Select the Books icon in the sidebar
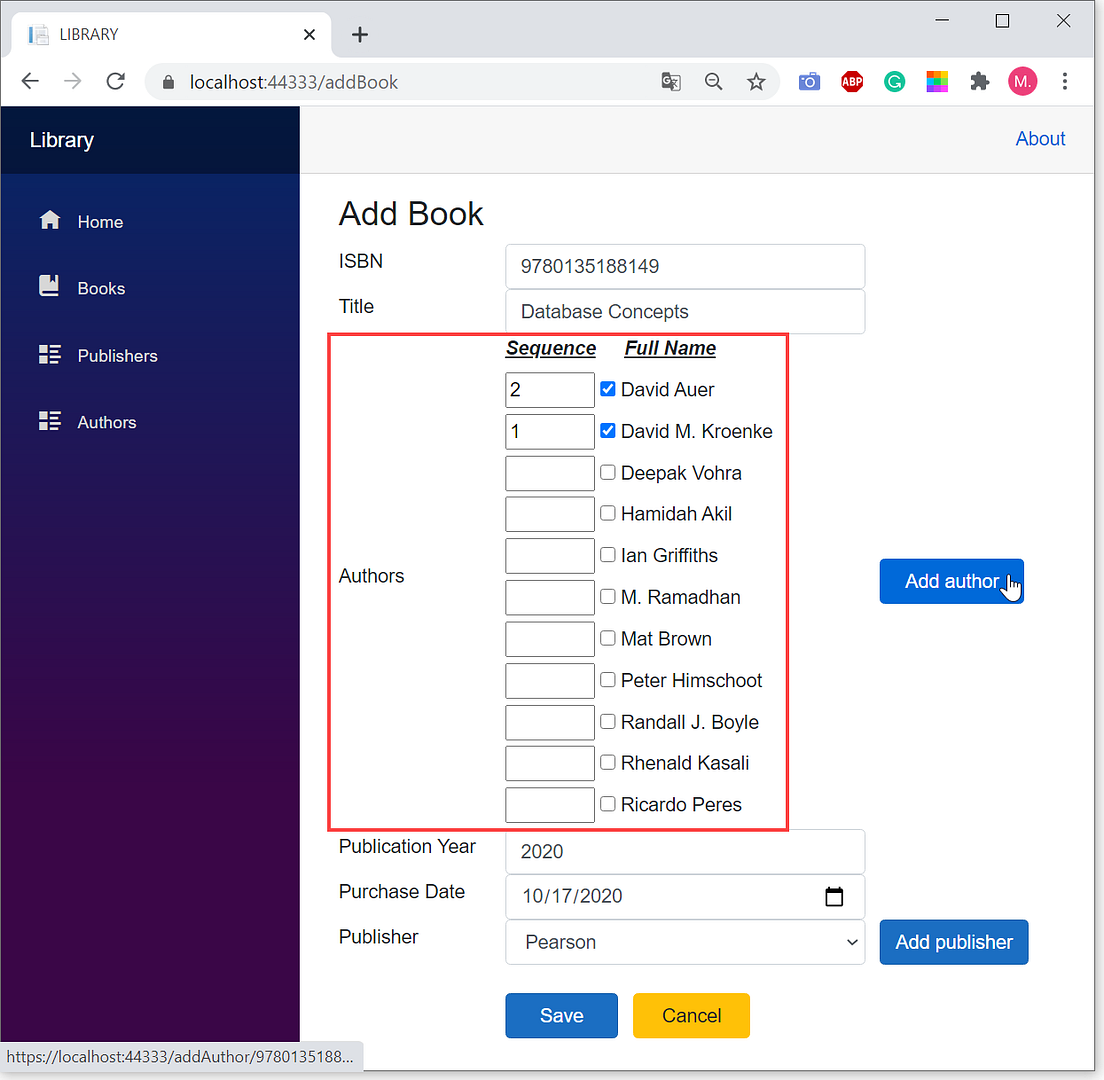Image resolution: width=1104 pixels, height=1080 pixels. click(x=49, y=287)
